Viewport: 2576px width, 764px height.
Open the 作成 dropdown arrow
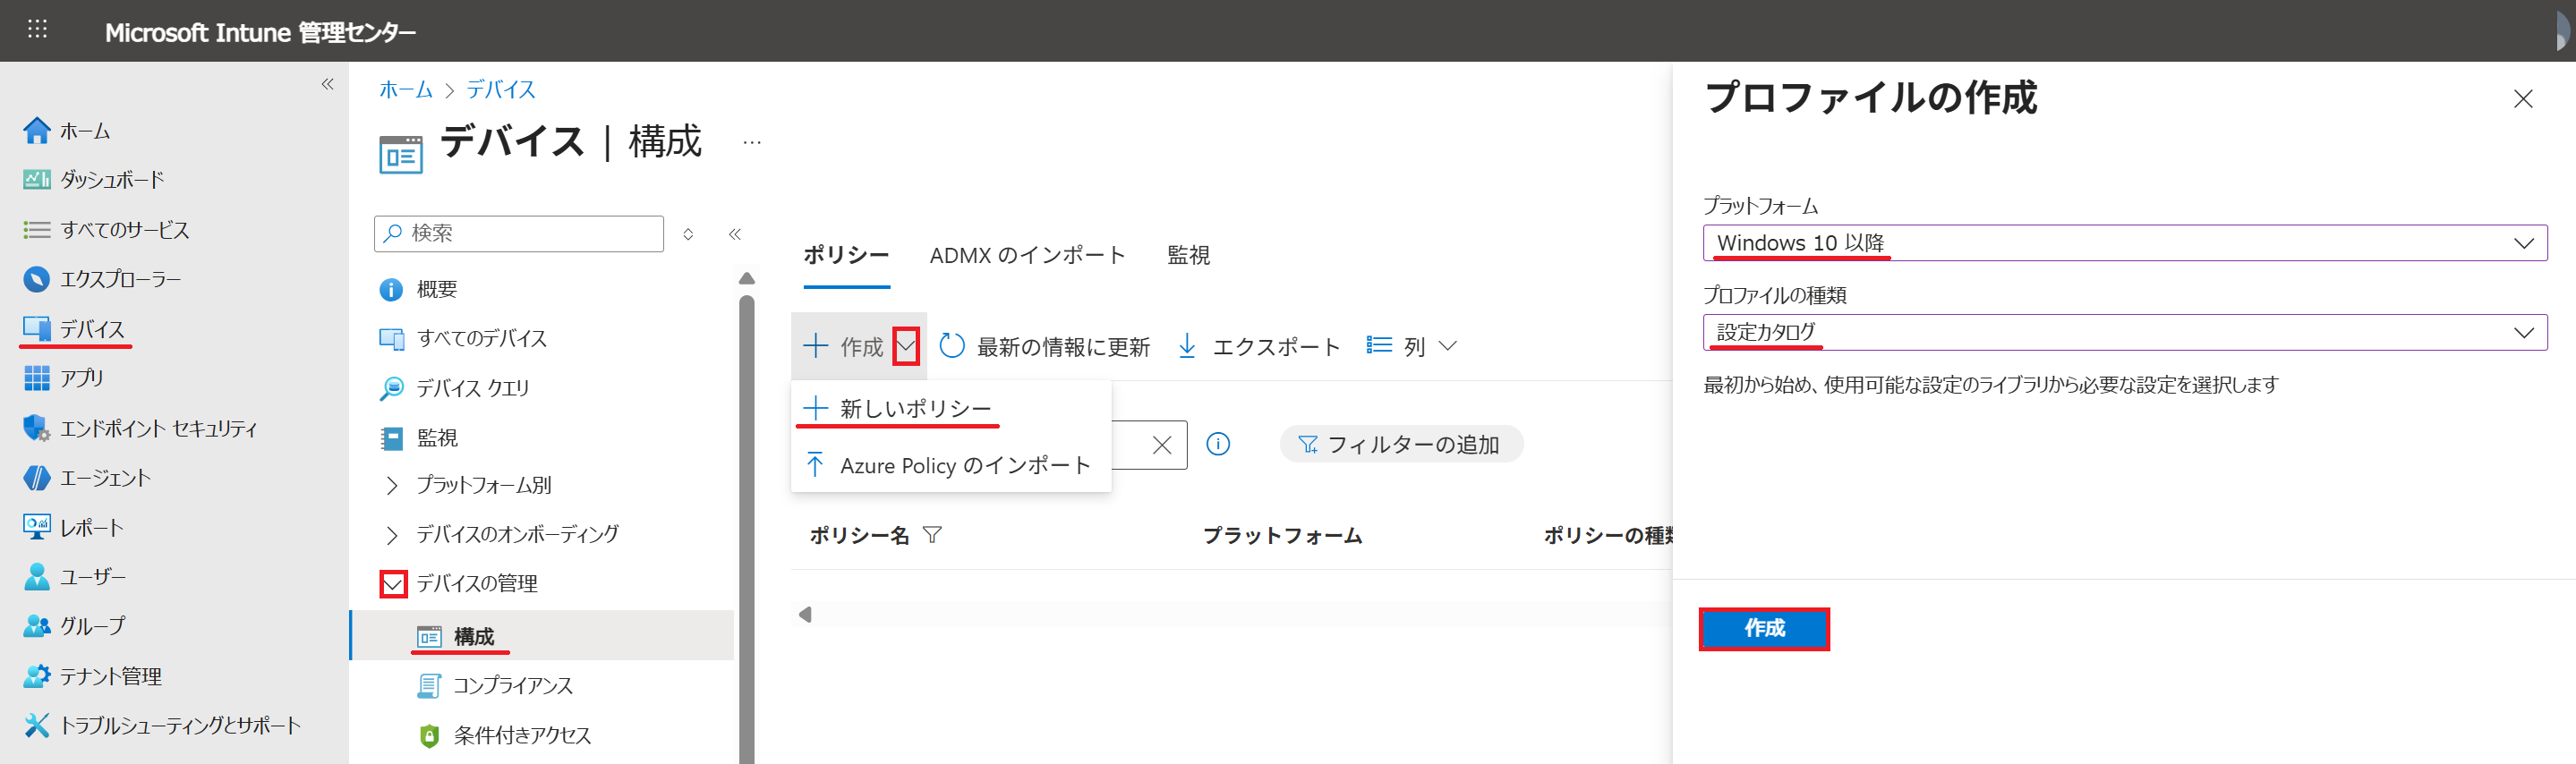(906, 347)
